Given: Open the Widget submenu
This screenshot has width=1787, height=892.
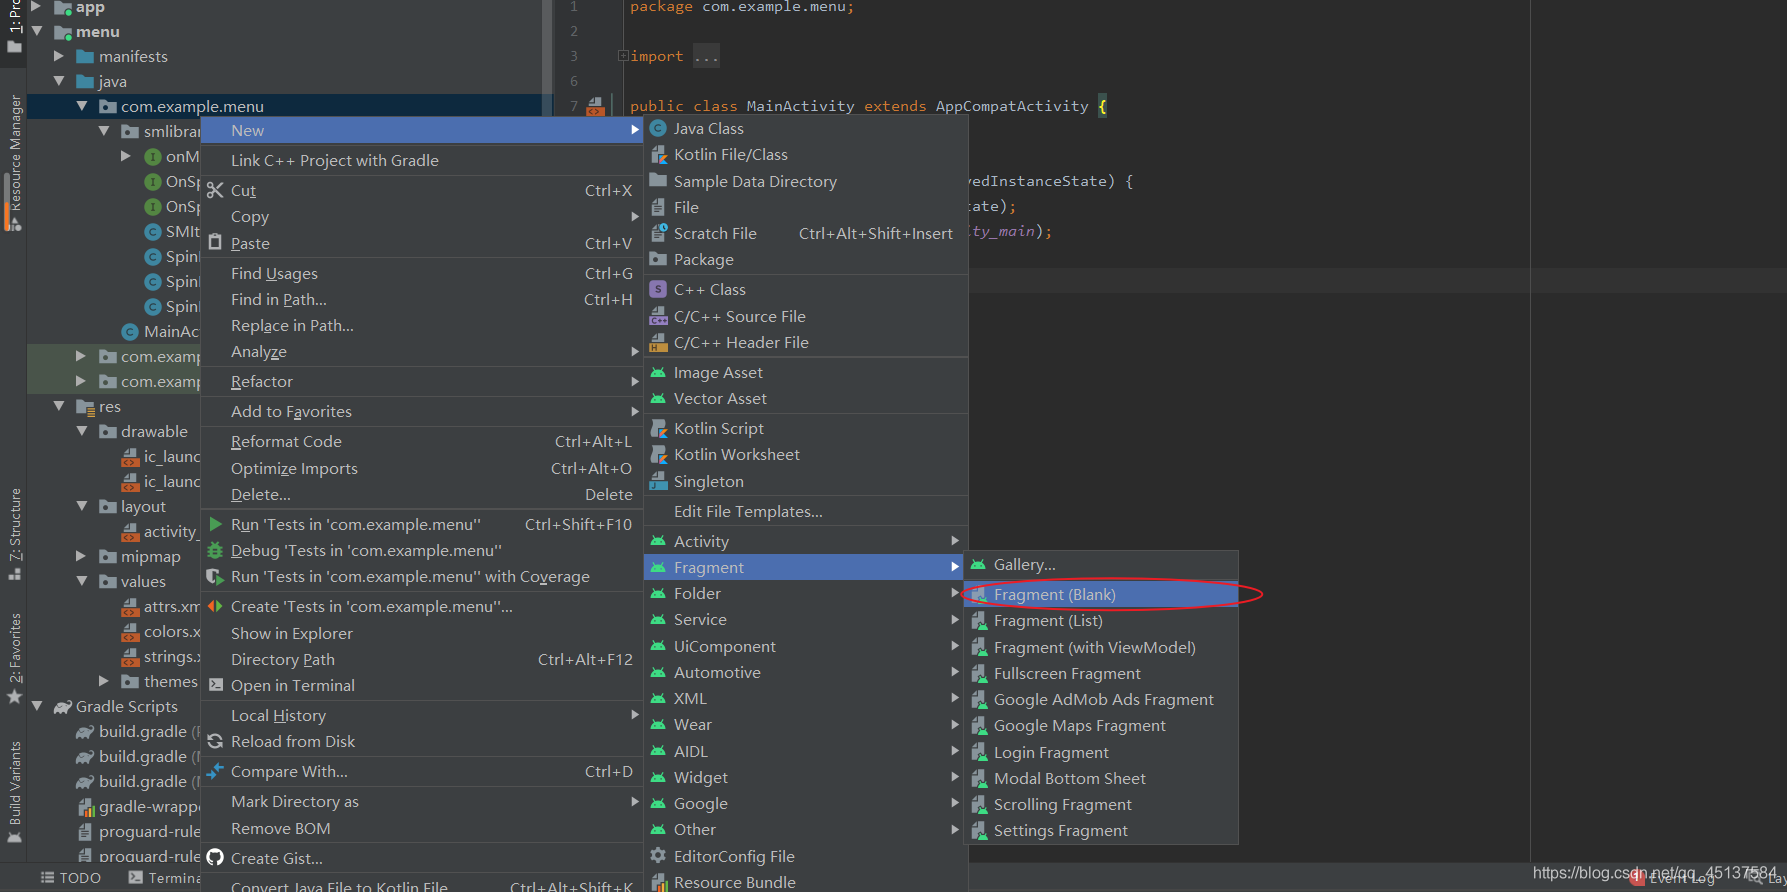Looking at the screenshot, I should [x=806, y=777].
